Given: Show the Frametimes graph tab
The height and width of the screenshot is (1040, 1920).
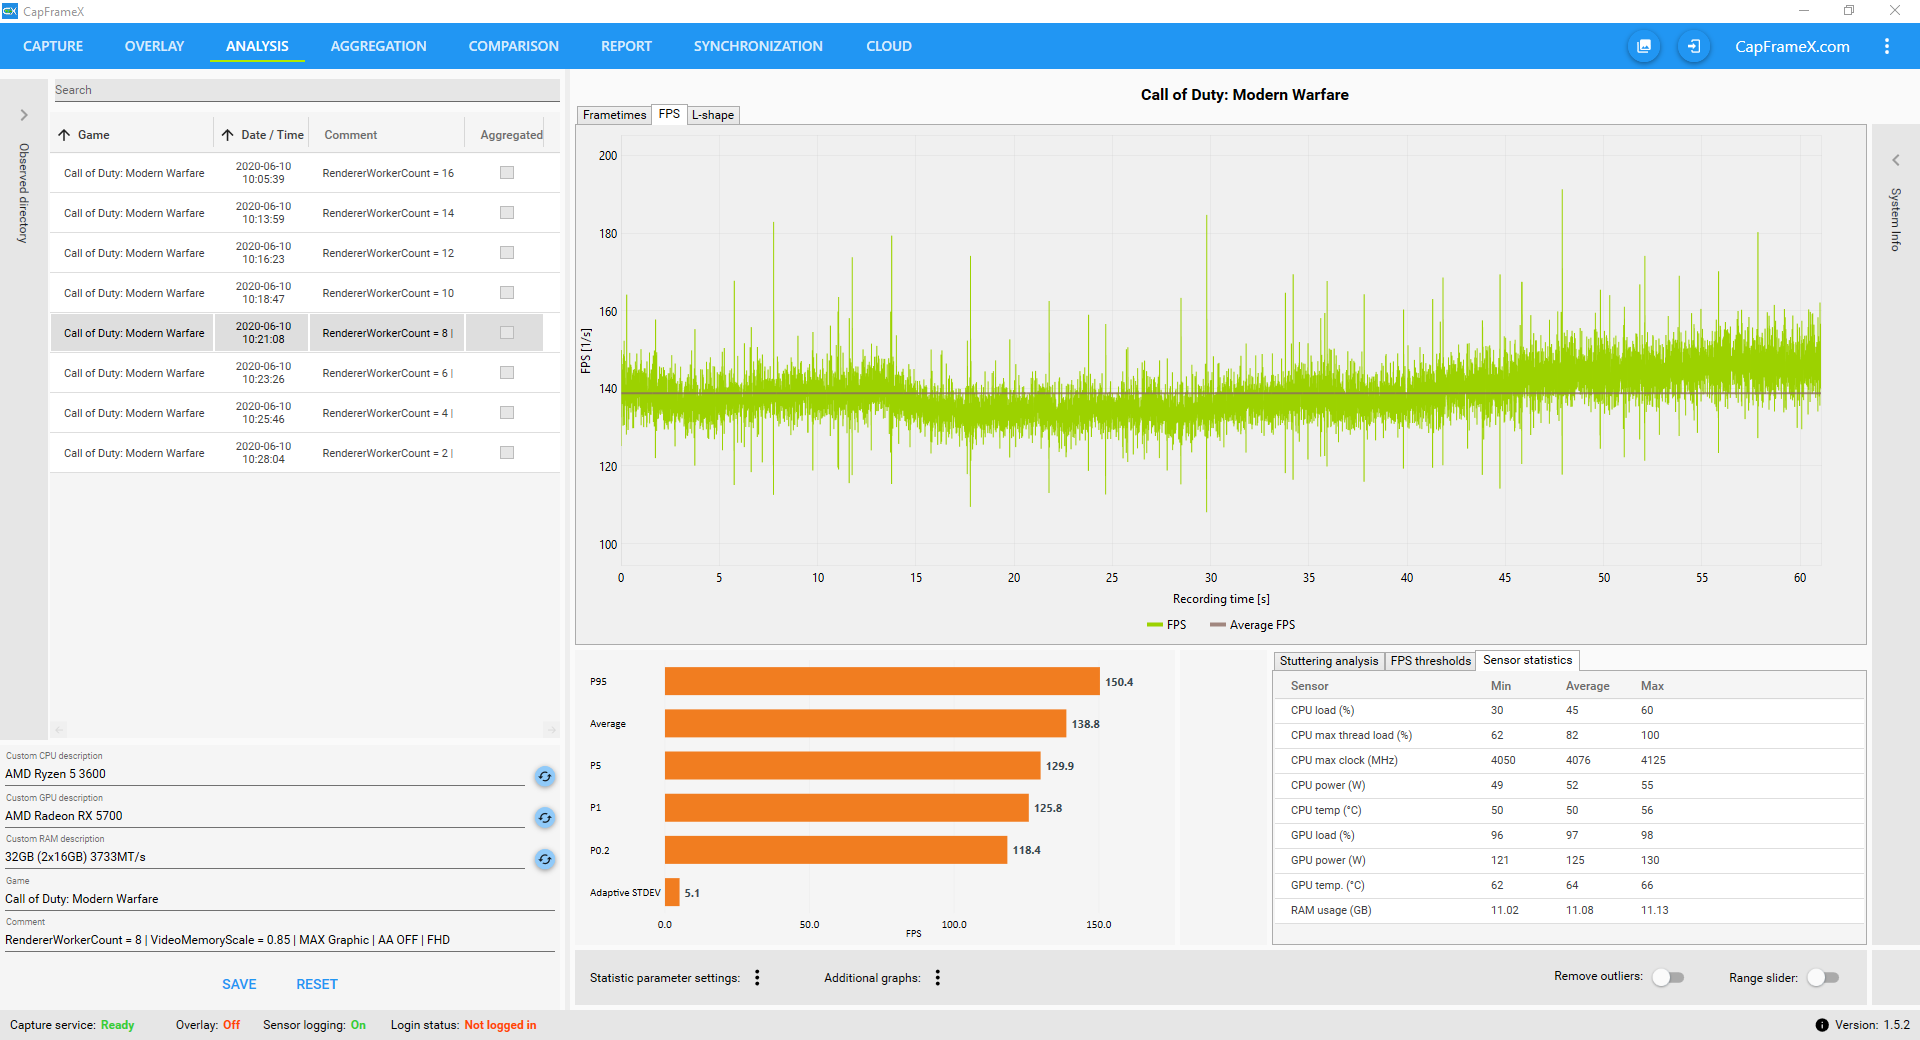Looking at the screenshot, I should [x=614, y=115].
